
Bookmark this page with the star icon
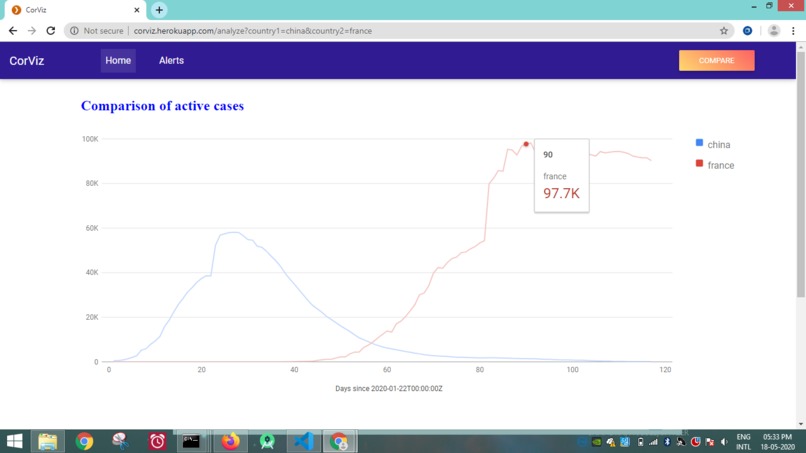[724, 31]
